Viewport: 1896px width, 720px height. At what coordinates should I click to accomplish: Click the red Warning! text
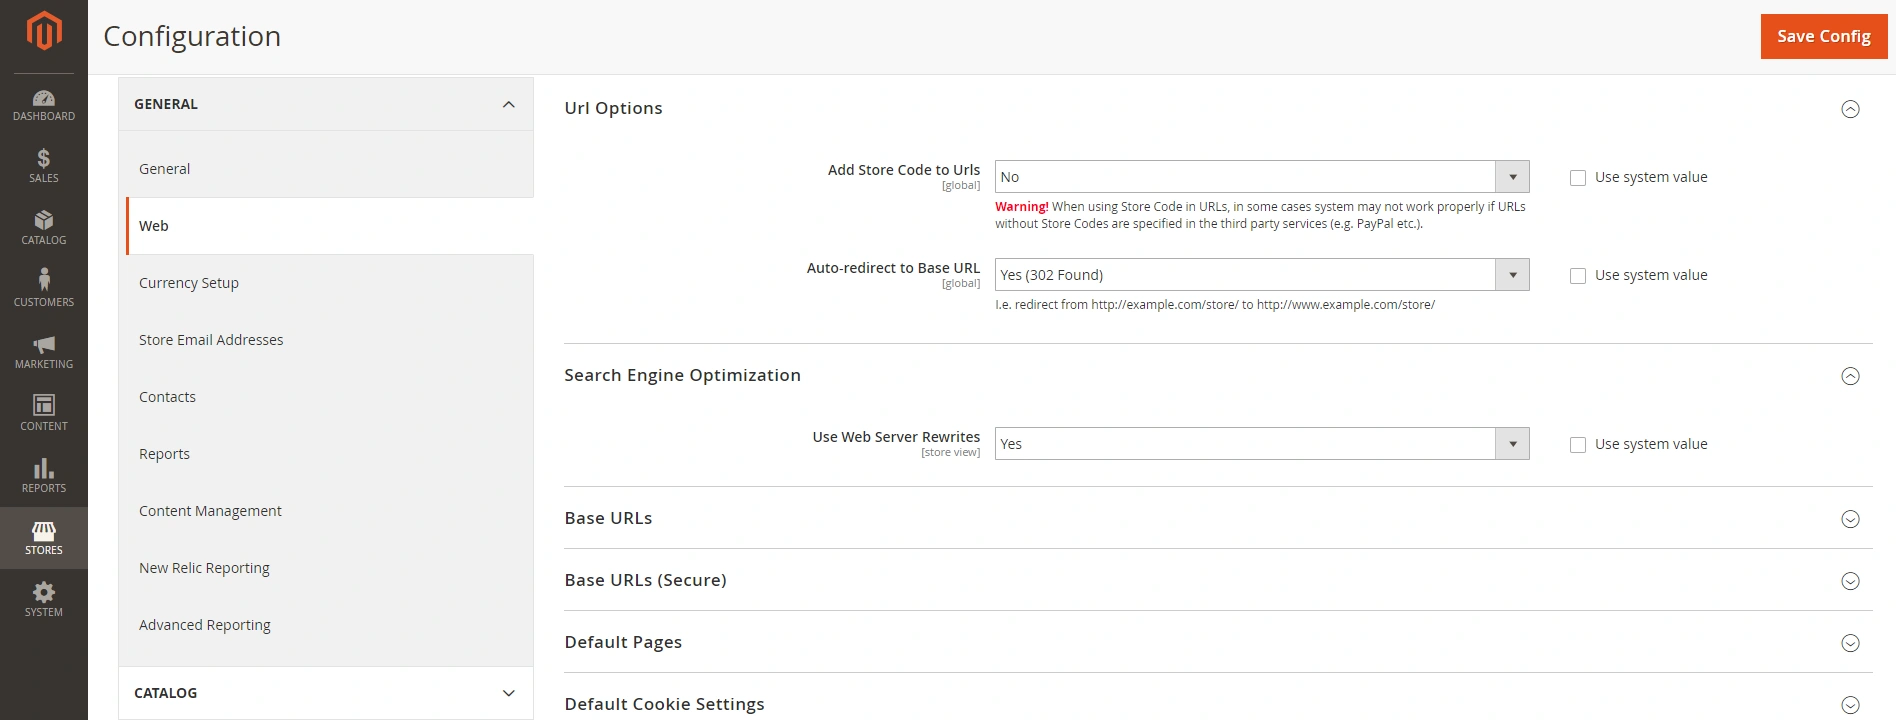(x=1021, y=207)
